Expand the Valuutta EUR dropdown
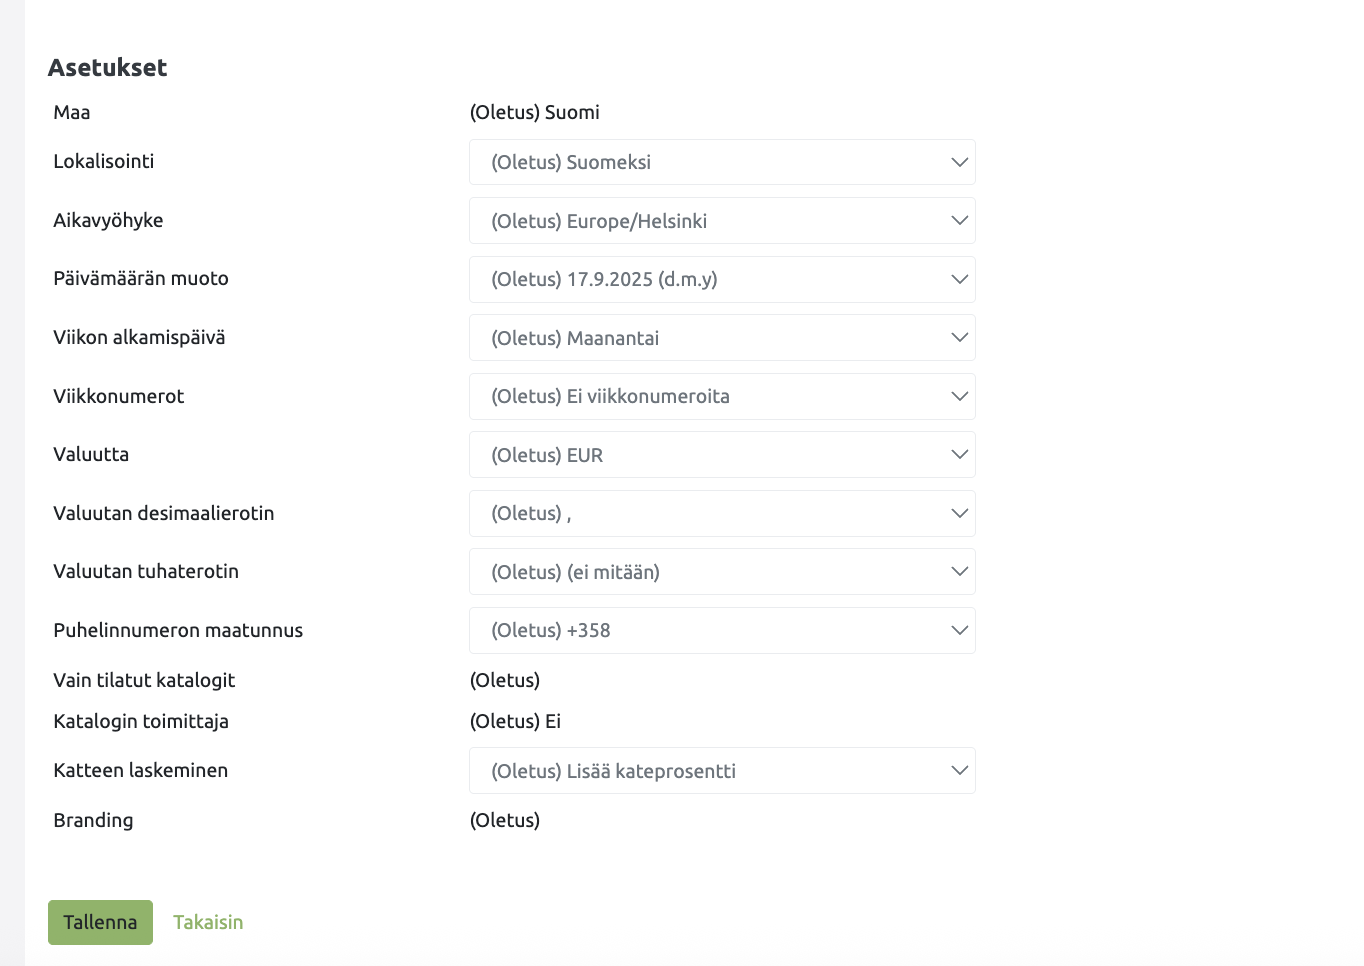This screenshot has height=966, width=1364. pos(721,455)
